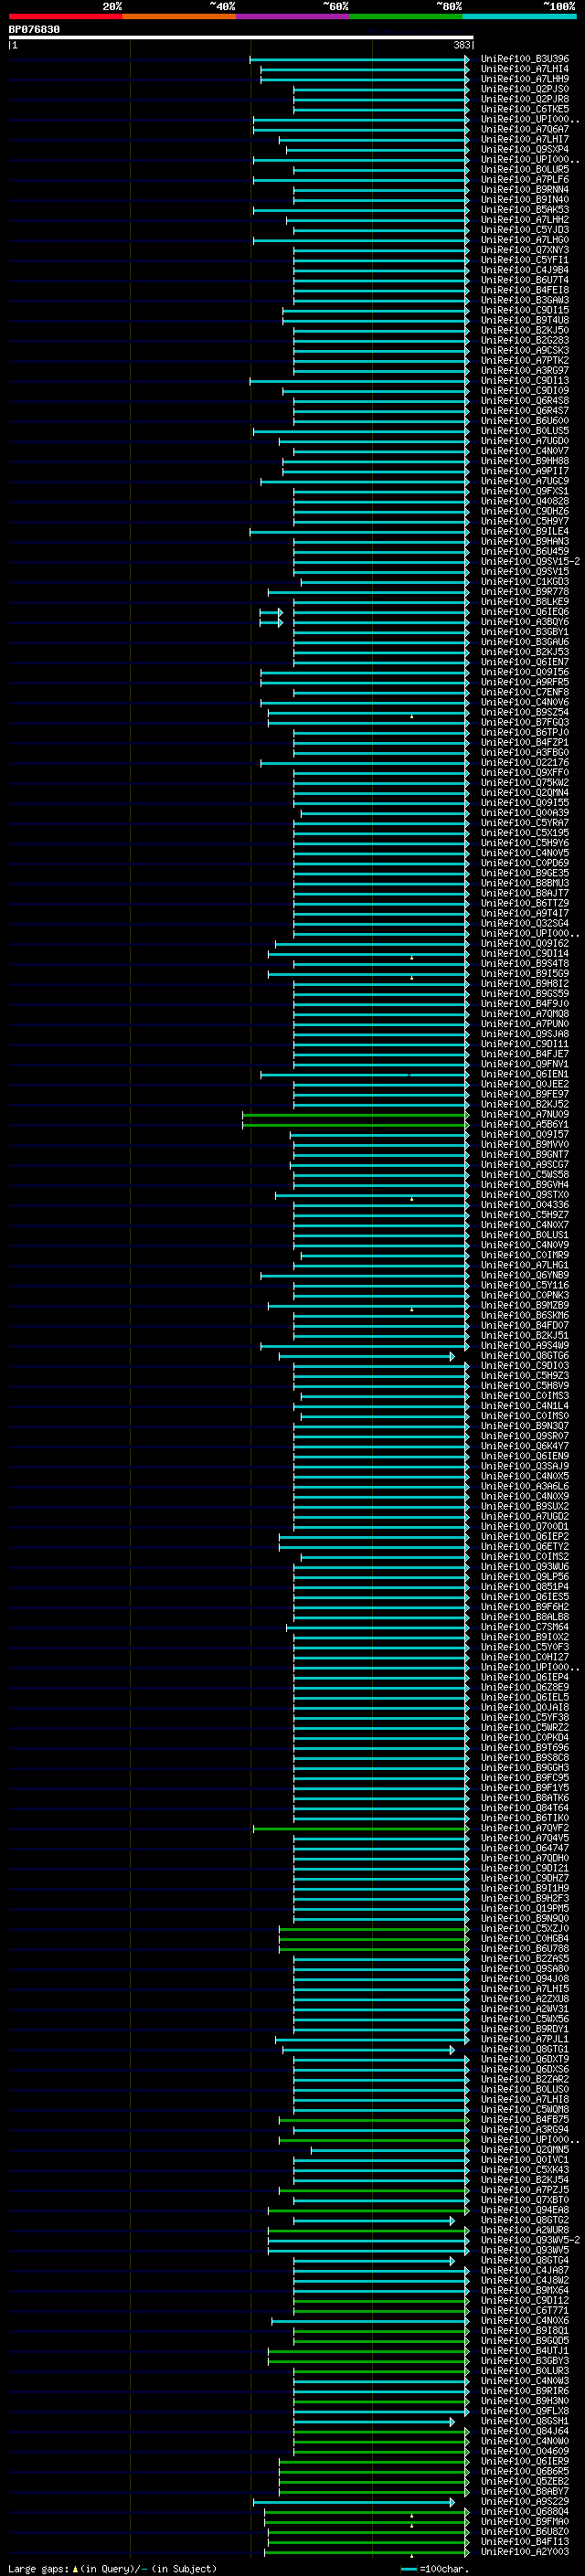Click UniRef100_B2G283 label
Screen dimensions: 585x2576
coord(524,341)
